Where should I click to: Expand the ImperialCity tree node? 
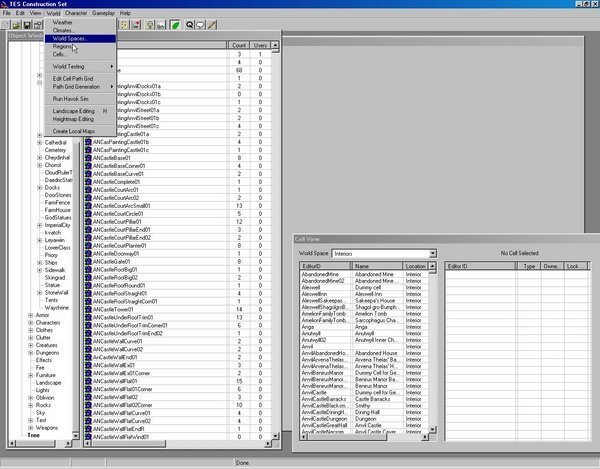pyautogui.click(x=39, y=225)
